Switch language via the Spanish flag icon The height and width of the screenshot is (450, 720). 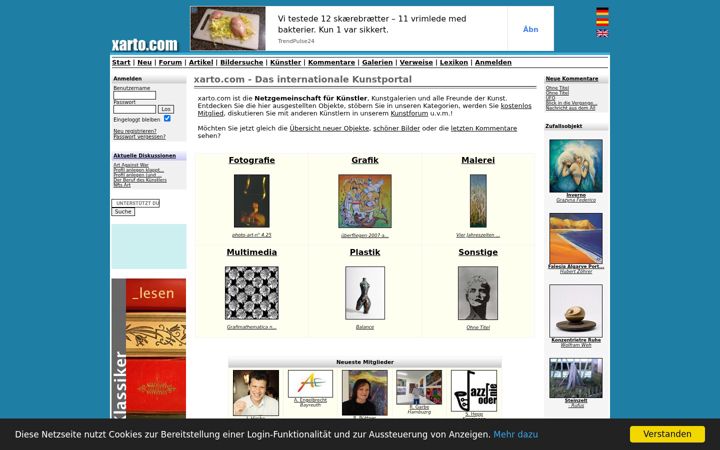point(602,22)
